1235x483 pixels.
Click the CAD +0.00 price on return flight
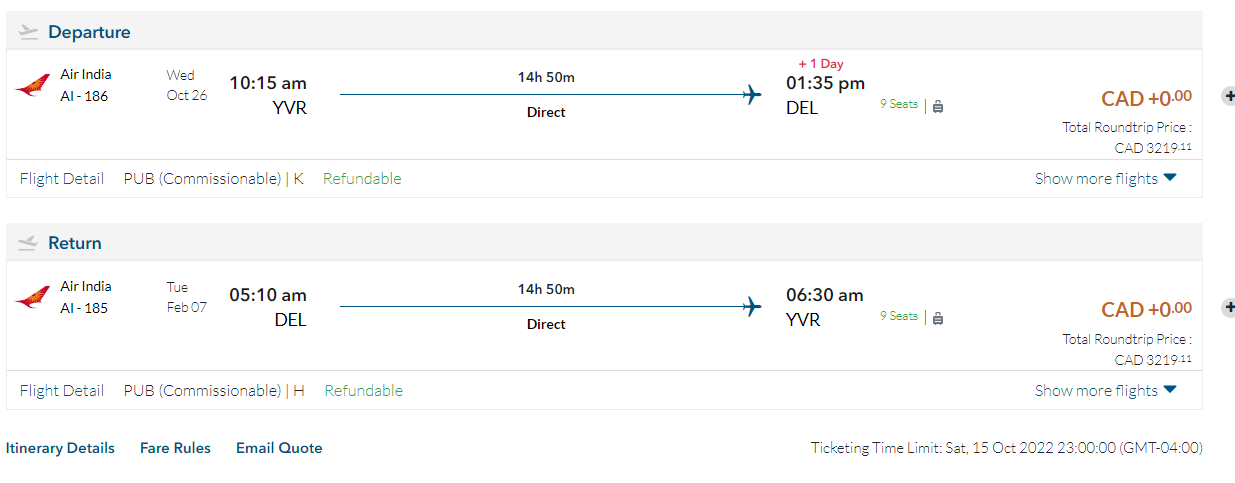click(1146, 310)
